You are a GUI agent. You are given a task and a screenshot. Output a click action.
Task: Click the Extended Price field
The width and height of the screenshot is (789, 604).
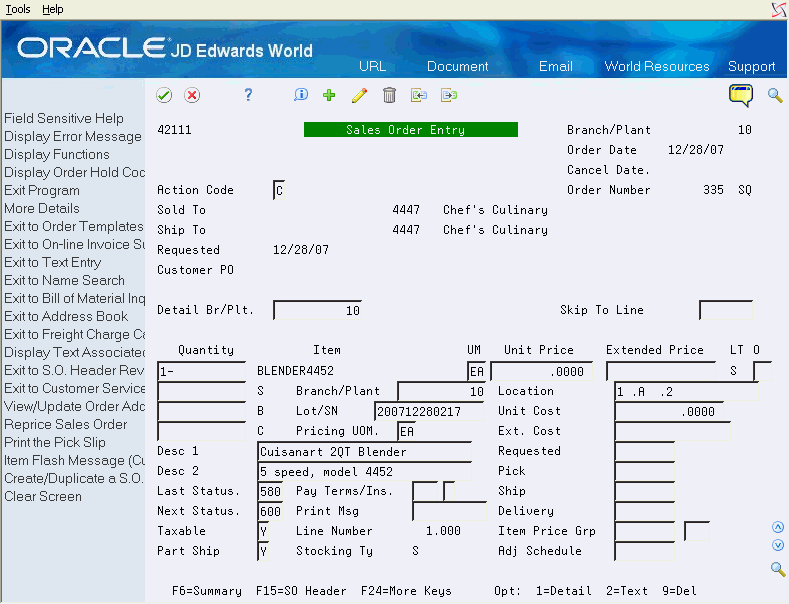coord(661,371)
